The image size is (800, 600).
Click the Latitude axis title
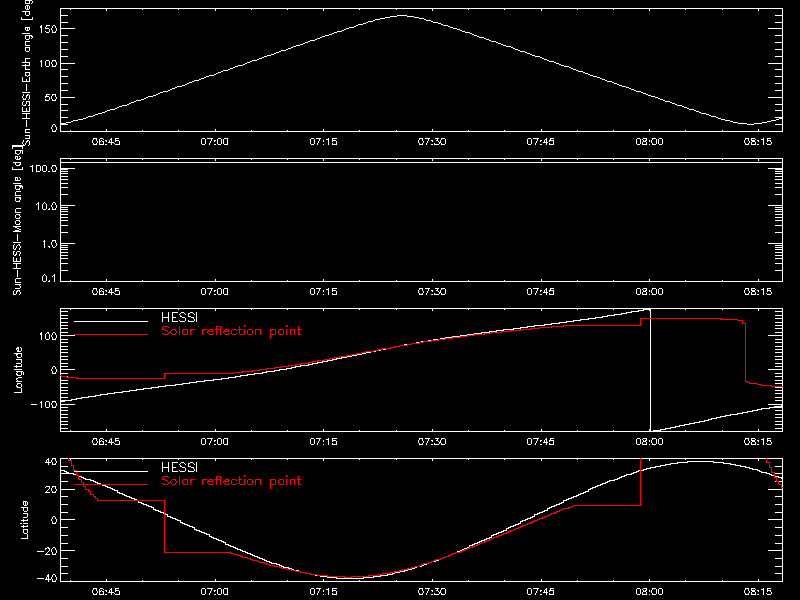click(24, 520)
